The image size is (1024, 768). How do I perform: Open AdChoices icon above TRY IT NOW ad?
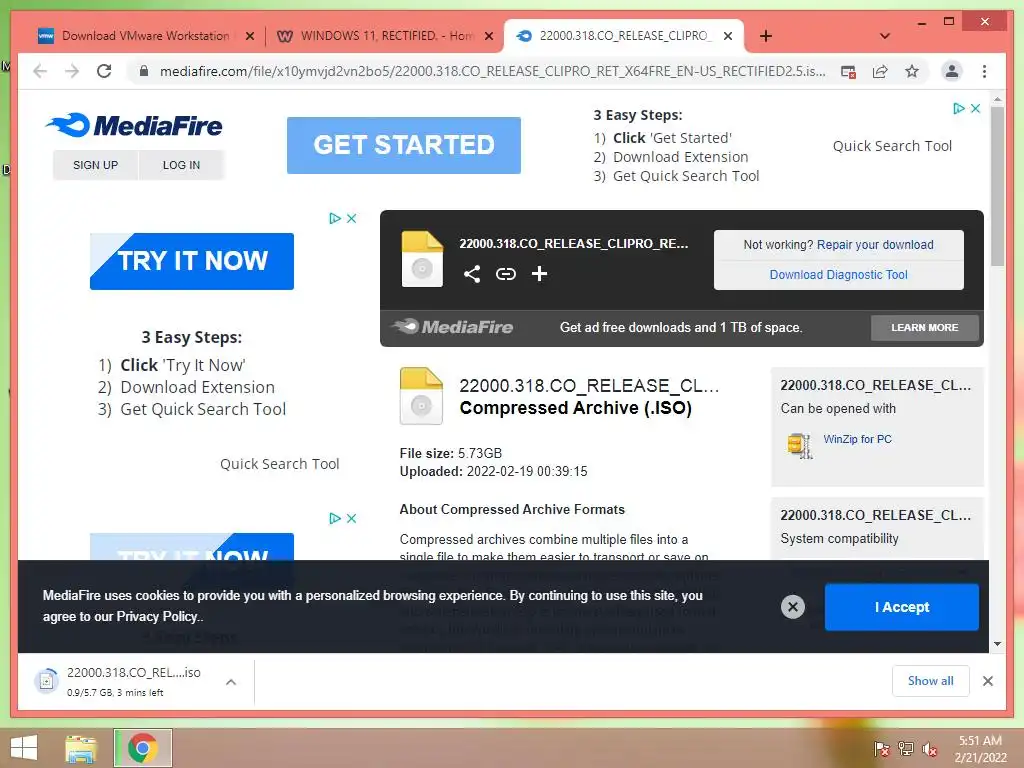334,218
